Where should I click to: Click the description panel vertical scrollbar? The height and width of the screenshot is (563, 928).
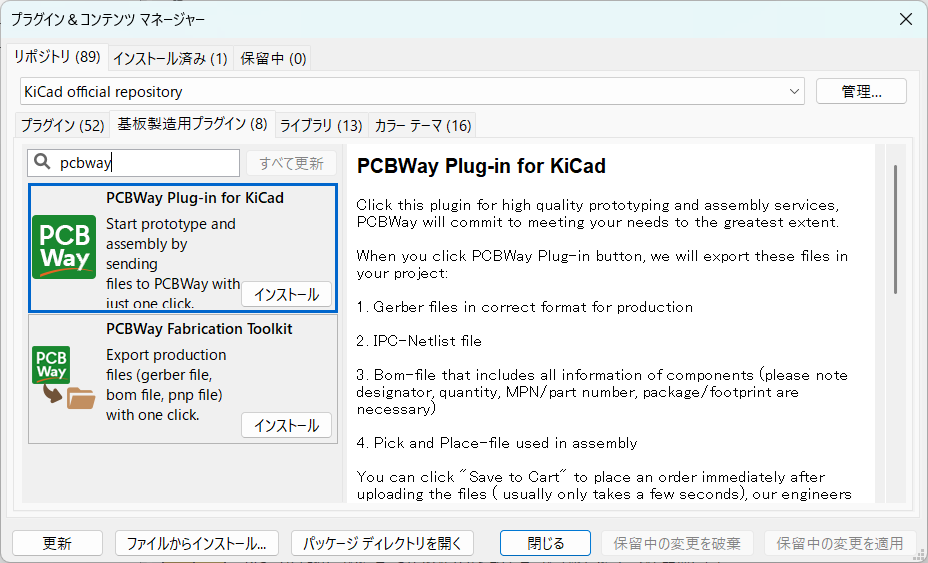point(895,229)
